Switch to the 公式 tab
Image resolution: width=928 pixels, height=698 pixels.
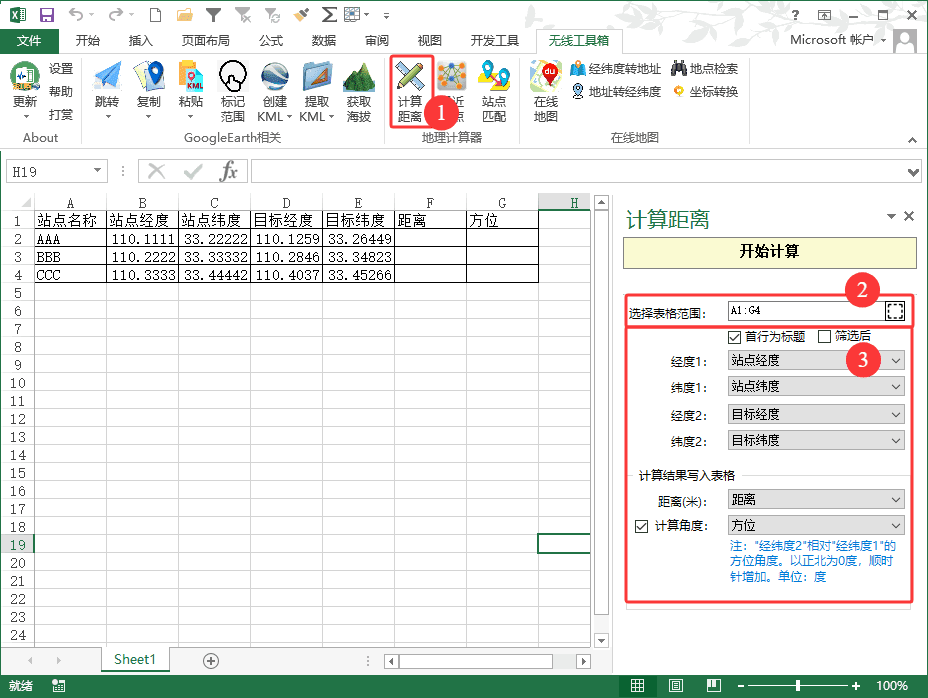click(270, 41)
